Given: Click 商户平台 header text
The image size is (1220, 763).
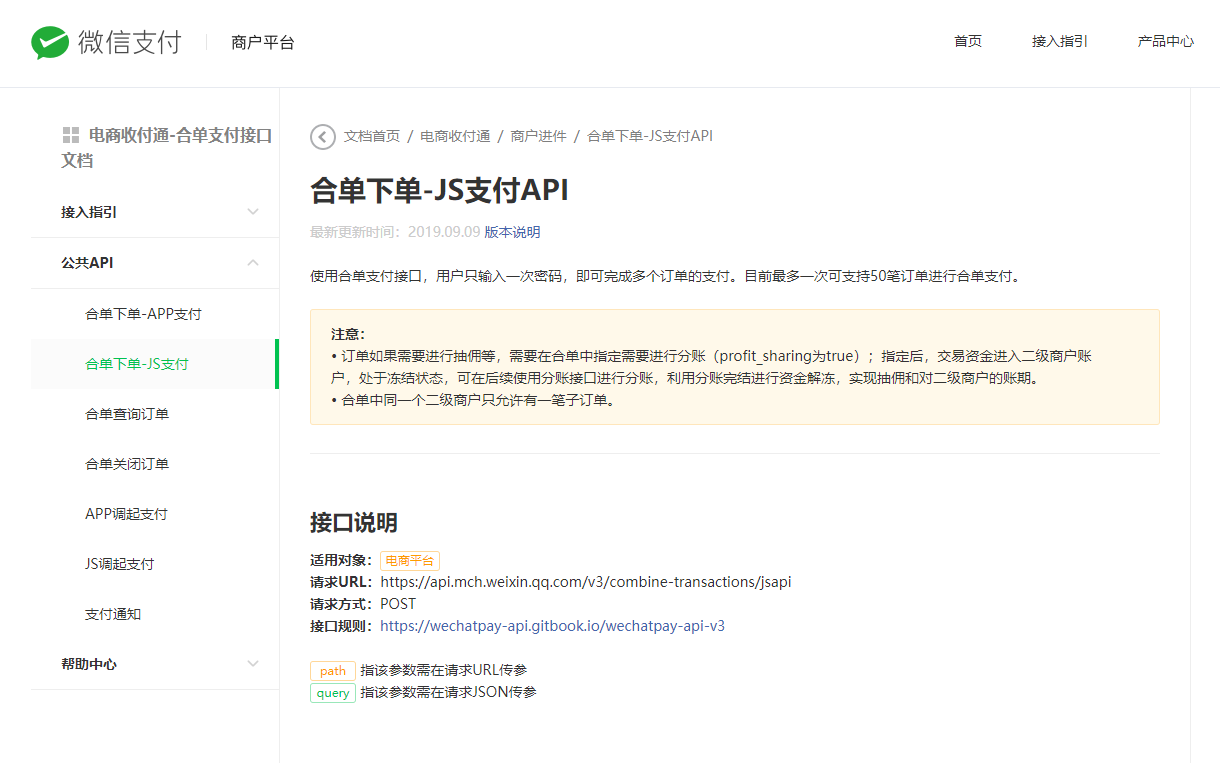Looking at the screenshot, I should pyautogui.click(x=262, y=42).
